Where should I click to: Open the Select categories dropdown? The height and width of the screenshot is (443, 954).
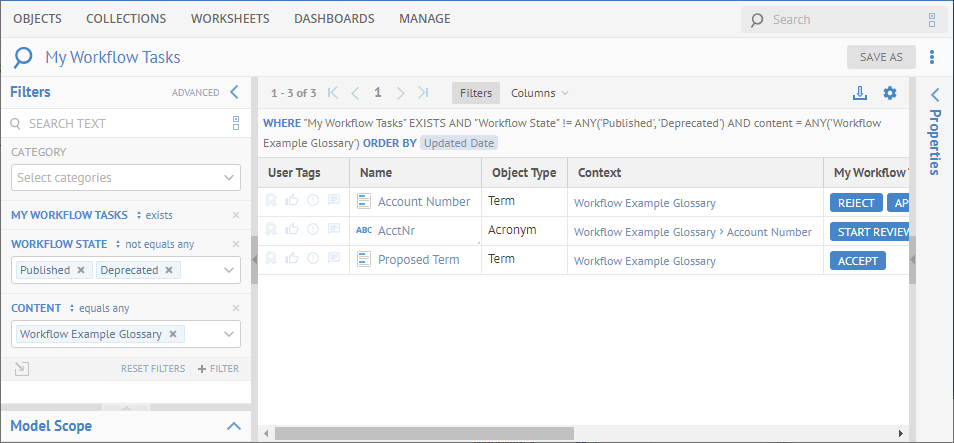[x=126, y=178]
